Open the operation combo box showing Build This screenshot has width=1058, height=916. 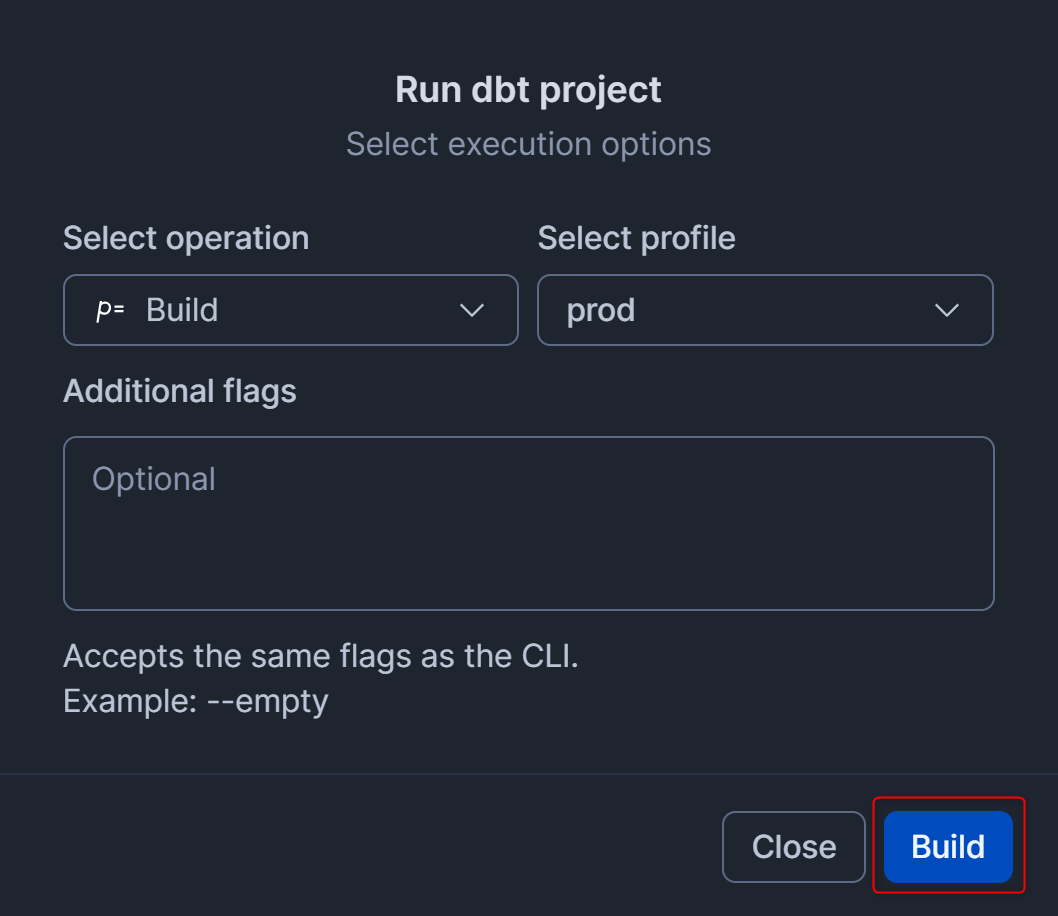290,310
